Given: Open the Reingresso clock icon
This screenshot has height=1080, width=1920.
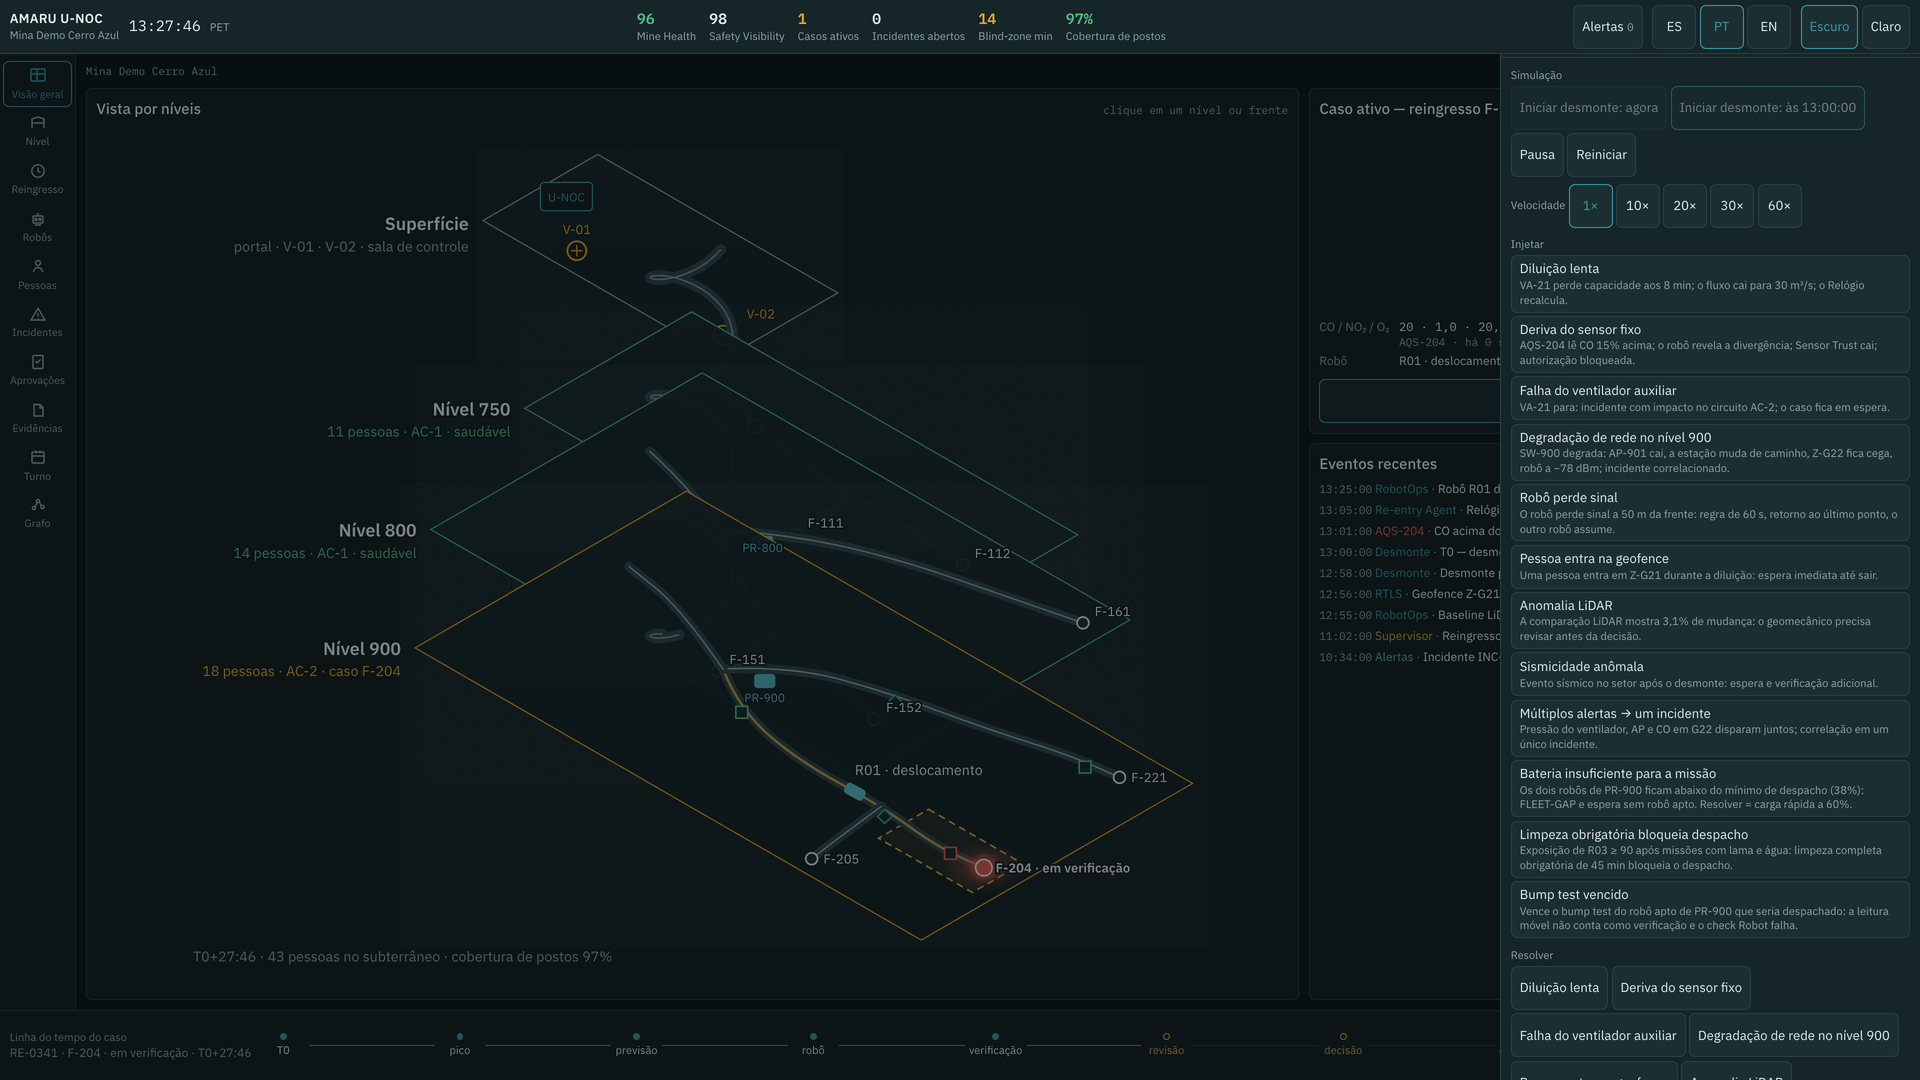Looking at the screenshot, I should point(37,179).
